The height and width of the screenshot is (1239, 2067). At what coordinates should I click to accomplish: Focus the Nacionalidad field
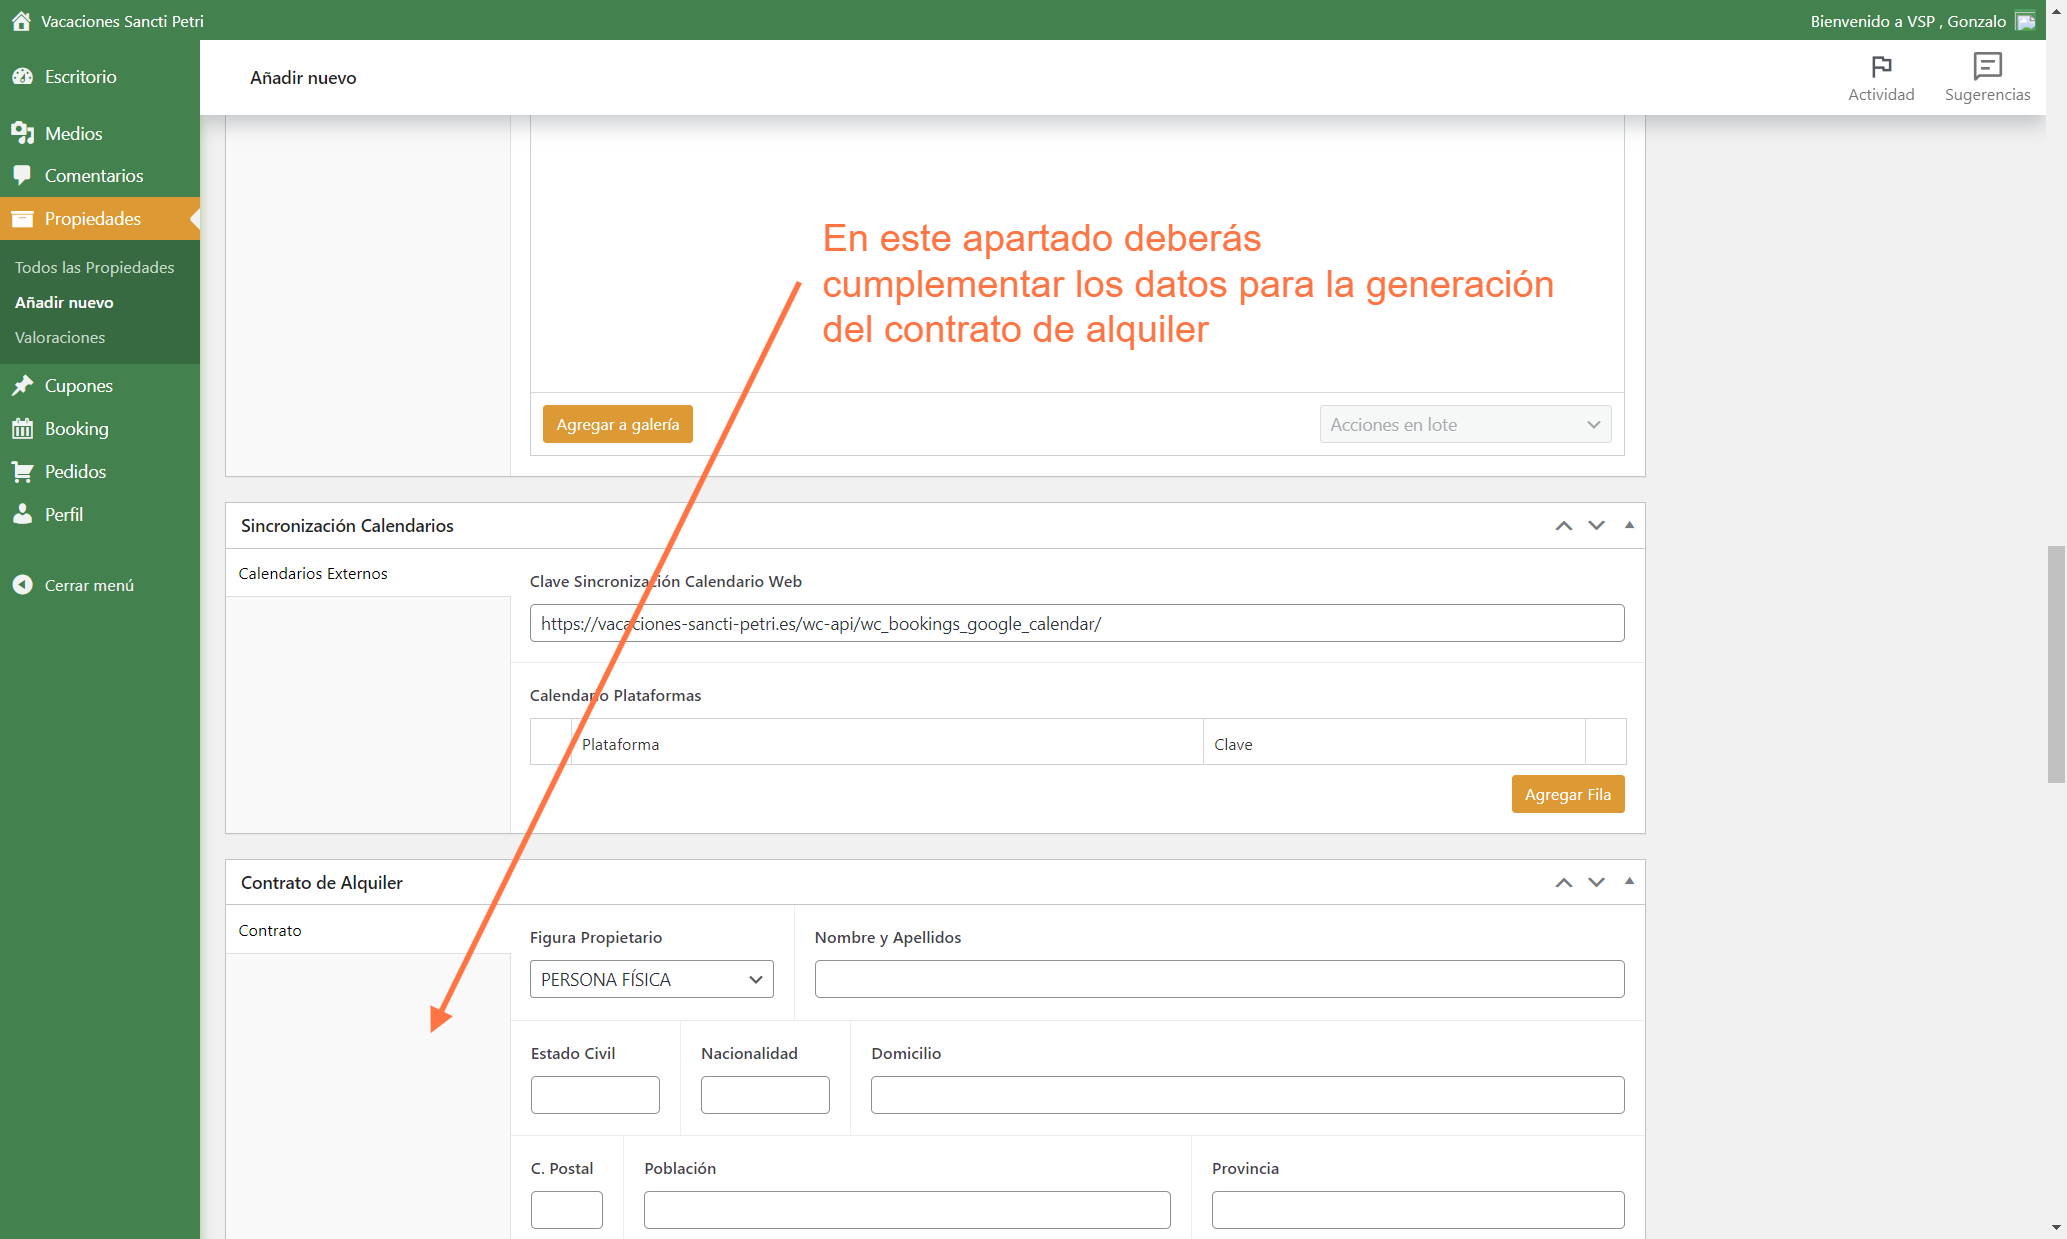(x=765, y=1095)
